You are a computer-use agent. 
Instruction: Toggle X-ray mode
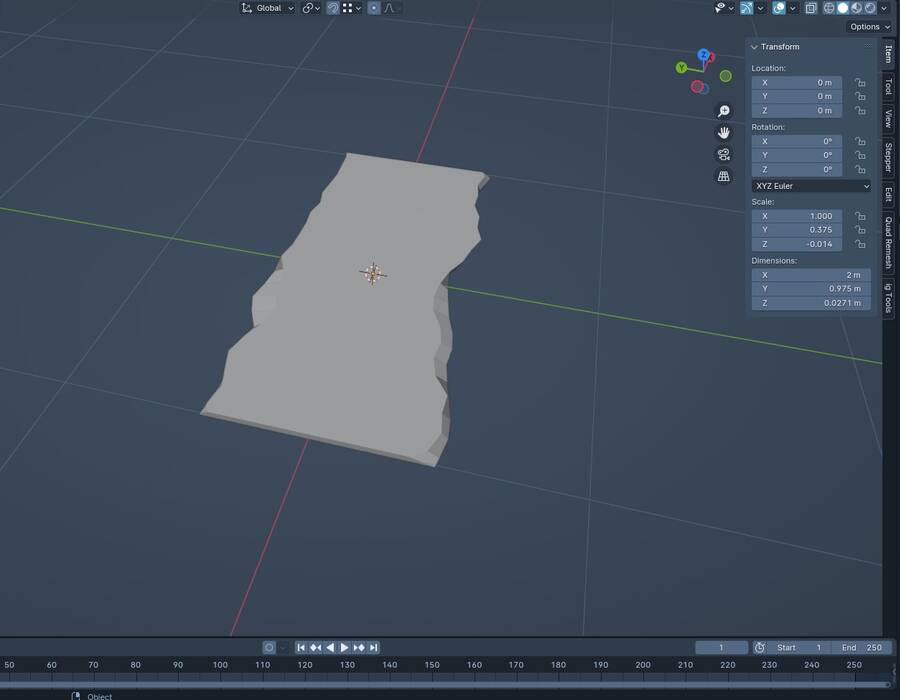[810, 8]
